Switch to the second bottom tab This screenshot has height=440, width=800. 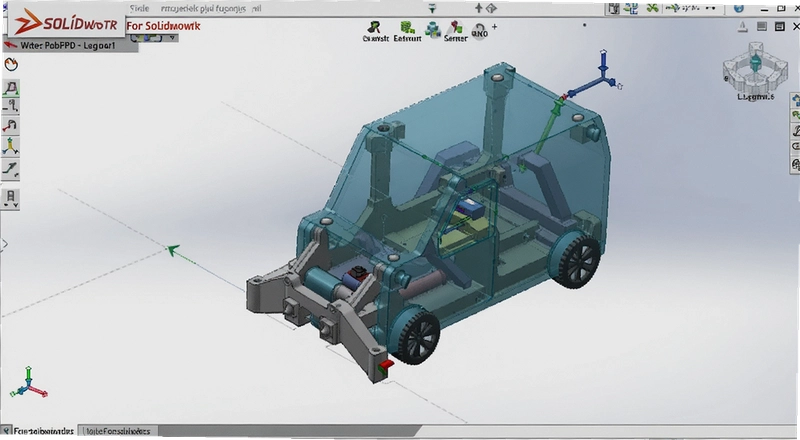[x=118, y=431]
